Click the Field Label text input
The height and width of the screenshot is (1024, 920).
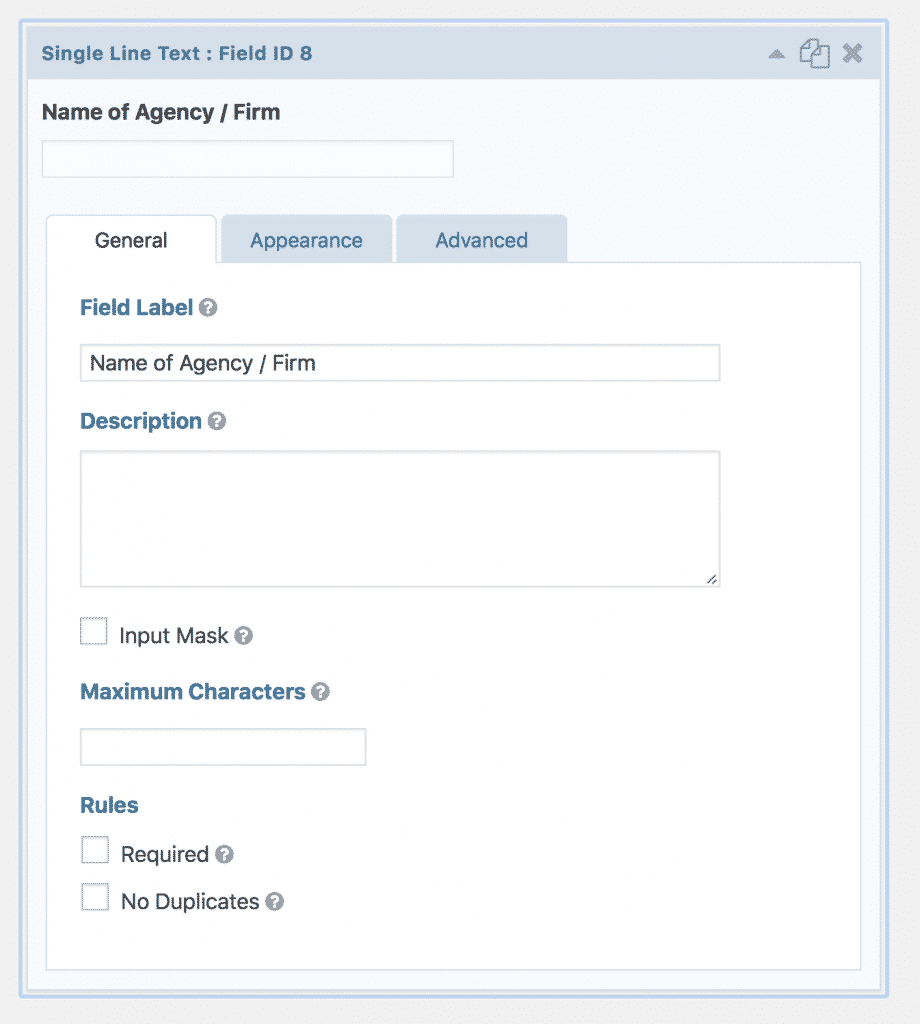point(400,363)
